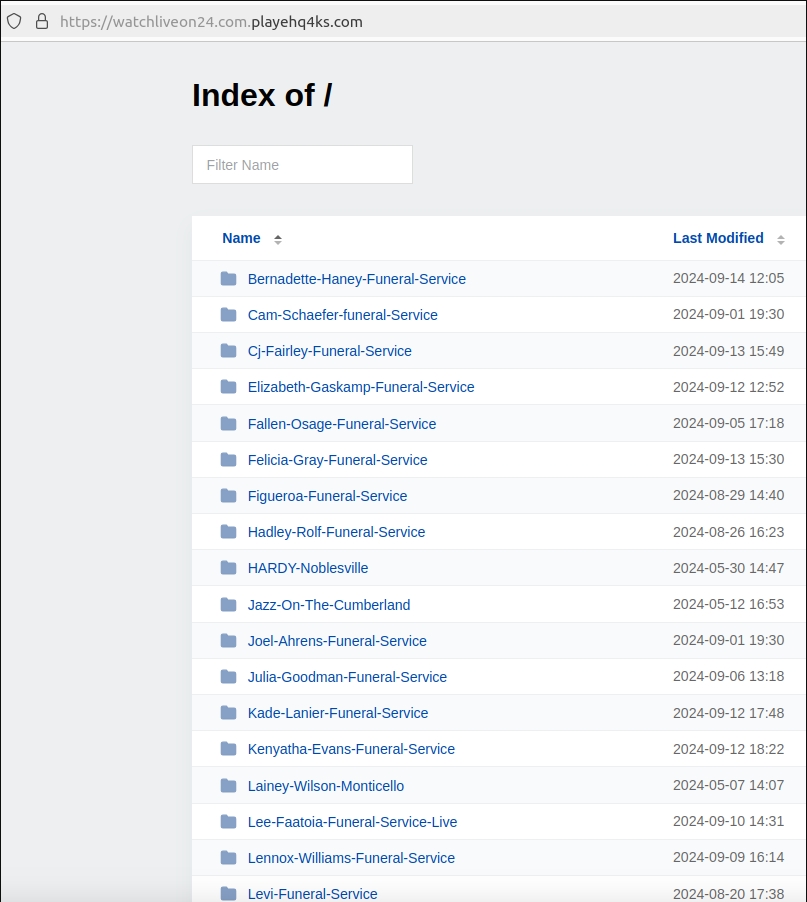Image resolution: width=807 pixels, height=902 pixels.
Task: Open Cam-Schaefer-funeral-Service folder link
Action: click(342, 315)
